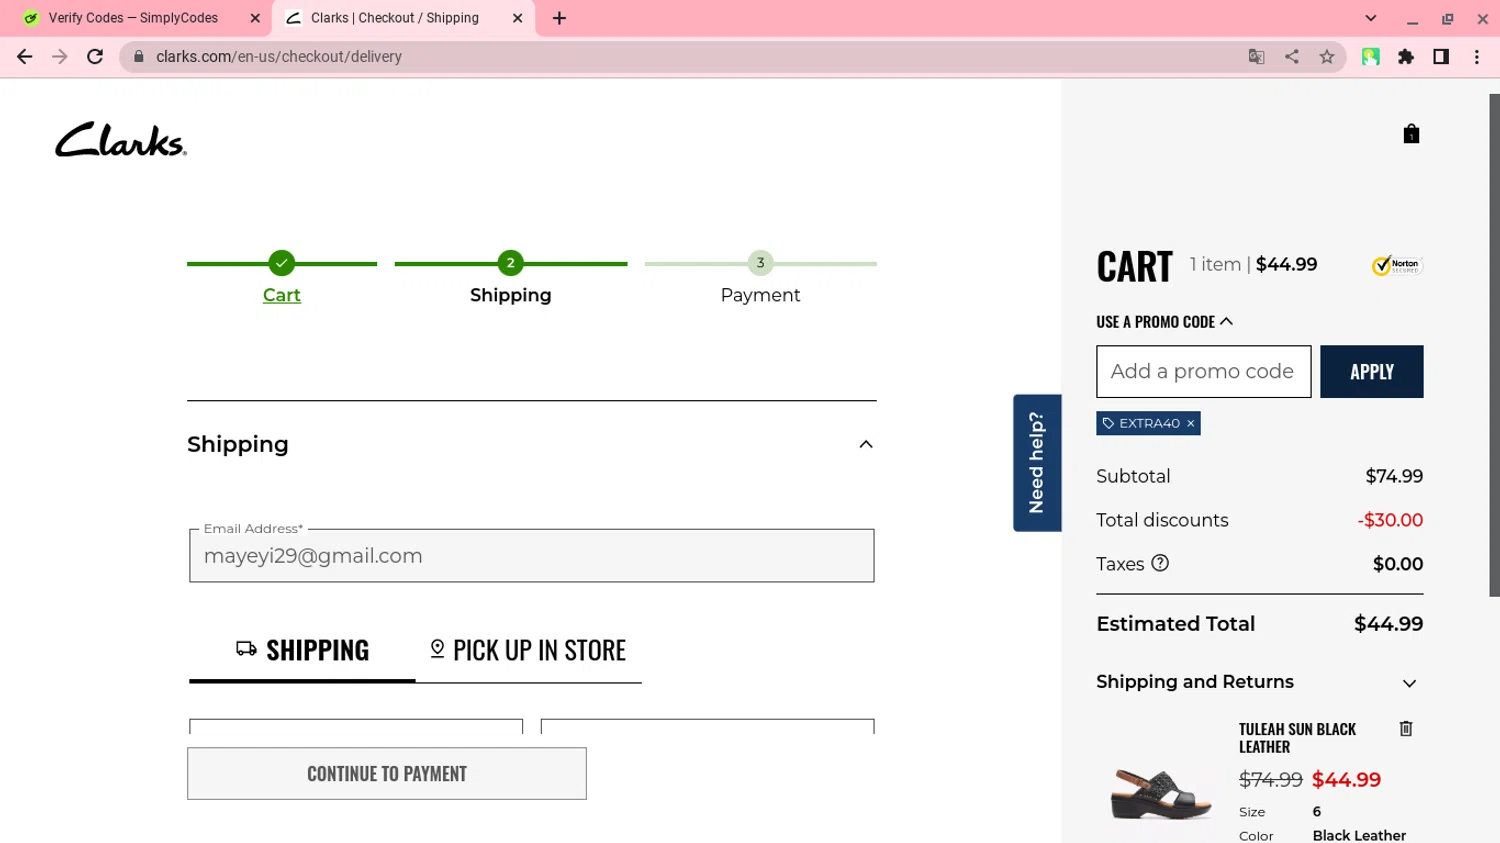Click the Black Leather color value

click(x=1359, y=835)
